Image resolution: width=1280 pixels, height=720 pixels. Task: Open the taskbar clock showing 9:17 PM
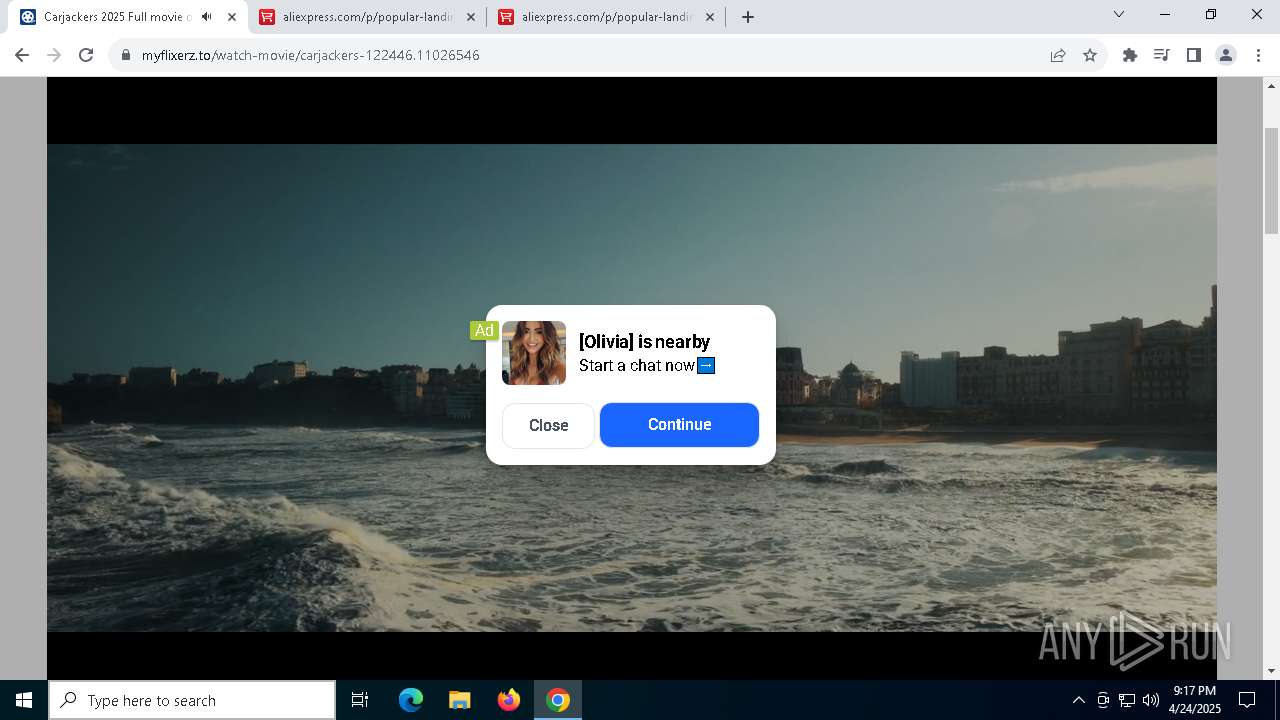[1195, 700]
